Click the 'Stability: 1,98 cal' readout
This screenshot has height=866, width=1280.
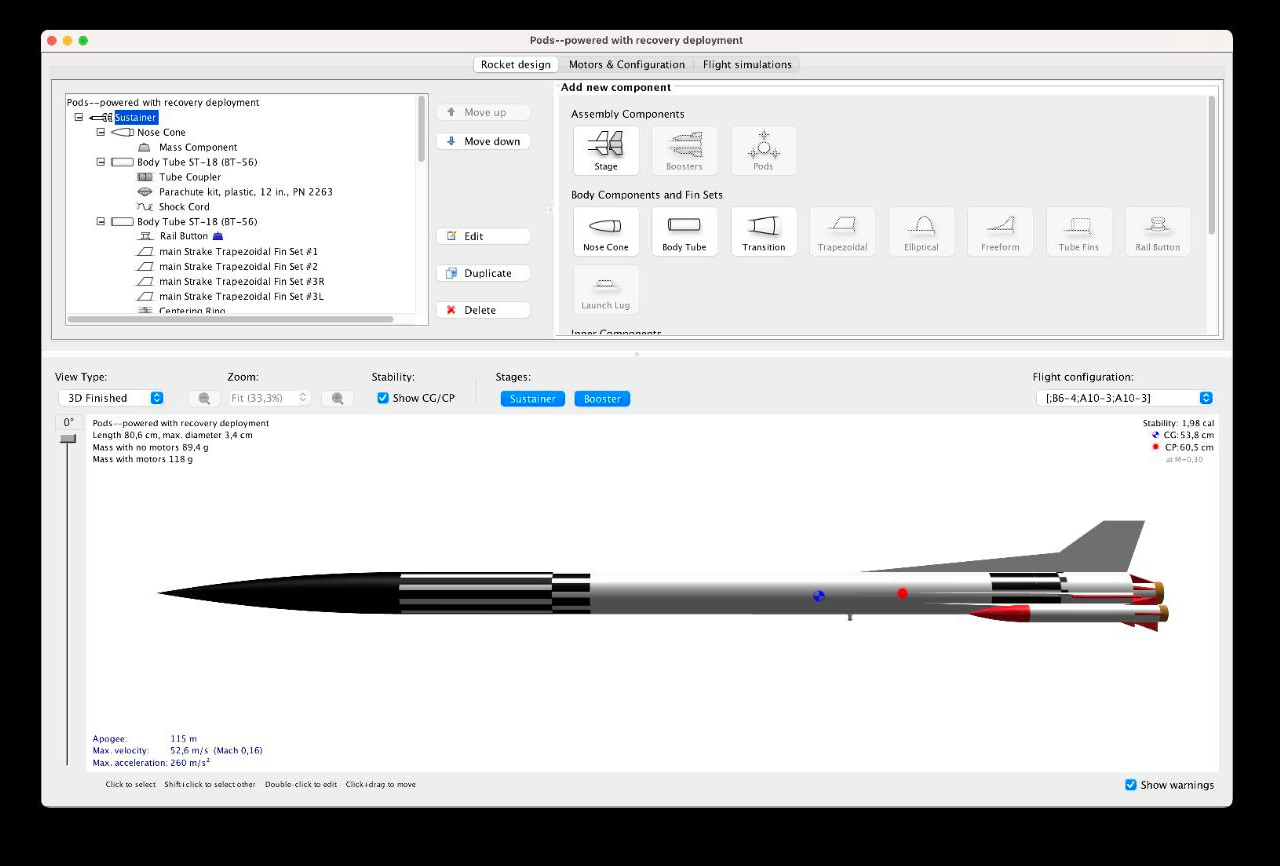pyautogui.click(x=1178, y=423)
